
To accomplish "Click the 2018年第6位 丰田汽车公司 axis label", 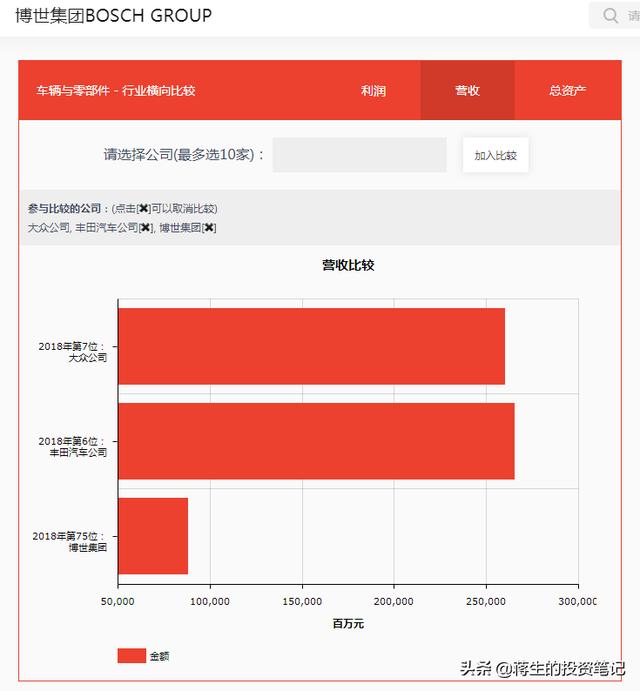I will [x=73, y=446].
